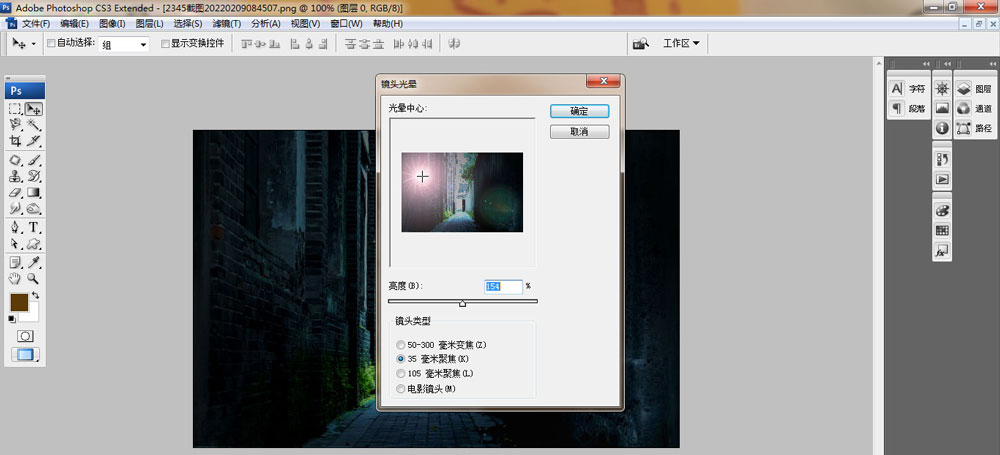1000x455 pixels.
Task: Select the Gradient tool
Action: [x=34, y=192]
